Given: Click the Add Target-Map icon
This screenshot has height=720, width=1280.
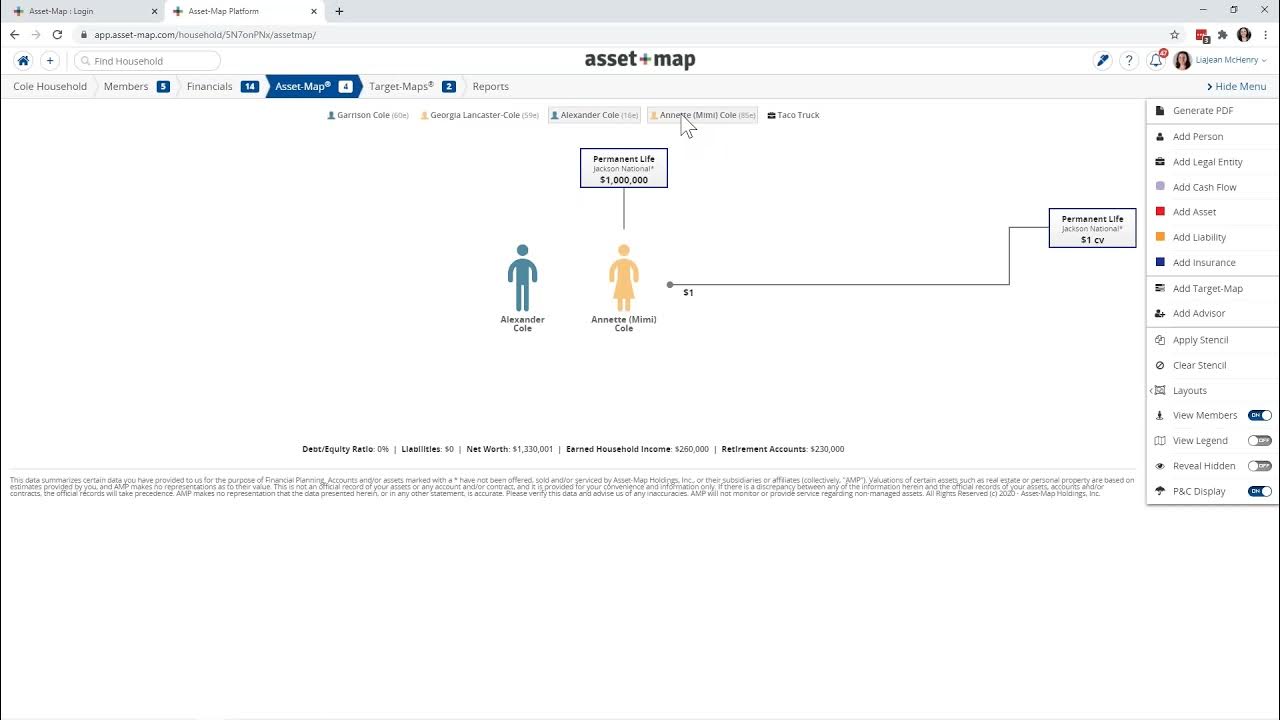Looking at the screenshot, I should click(1160, 288).
